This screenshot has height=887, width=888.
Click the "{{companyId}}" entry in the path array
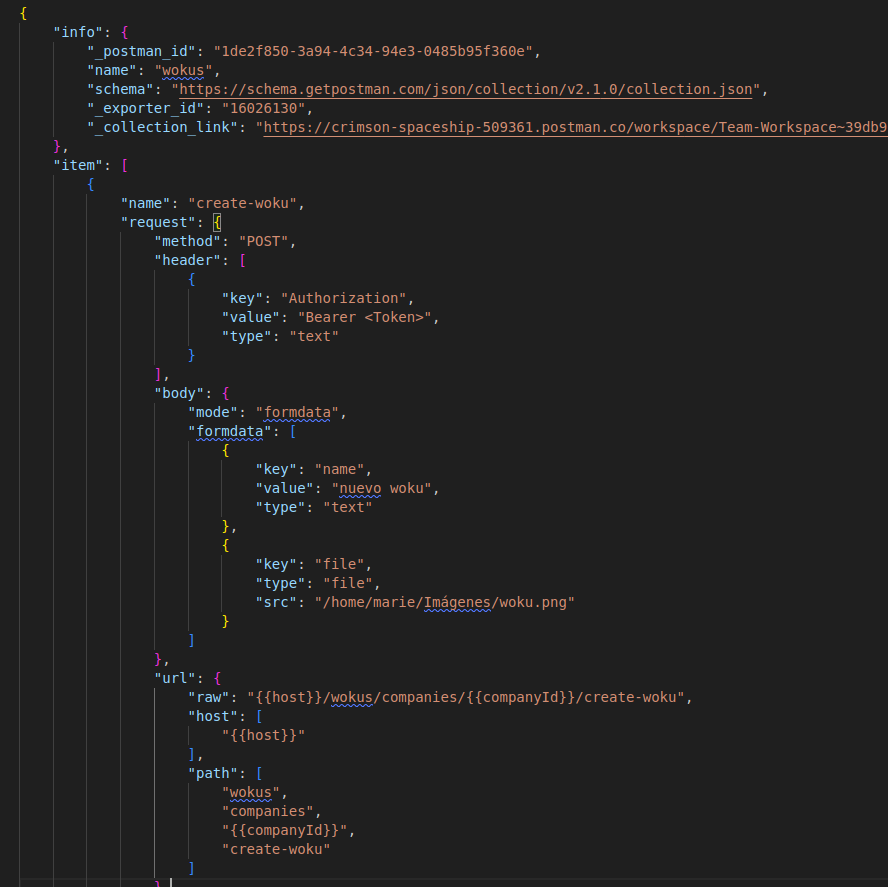[284, 830]
